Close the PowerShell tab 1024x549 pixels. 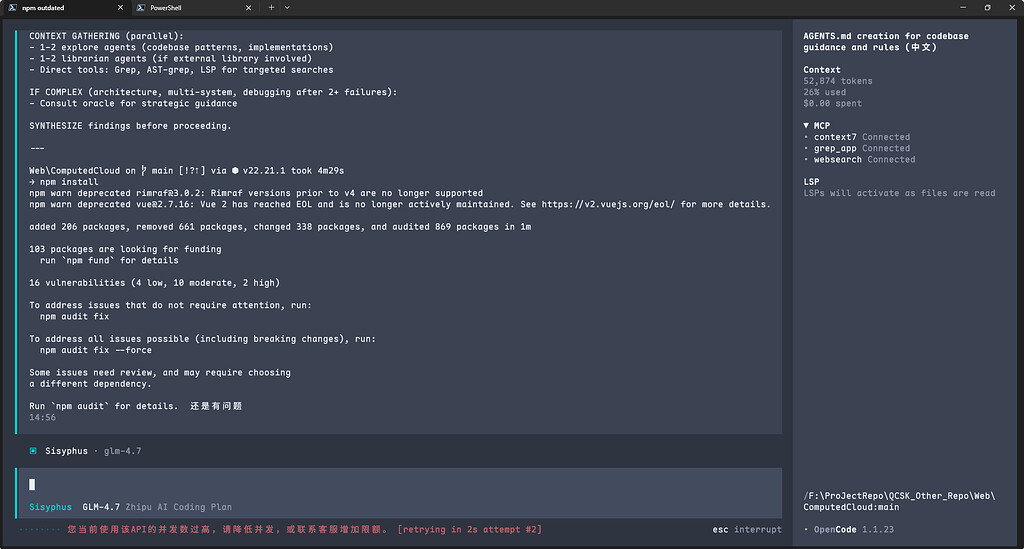(x=248, y=8)
